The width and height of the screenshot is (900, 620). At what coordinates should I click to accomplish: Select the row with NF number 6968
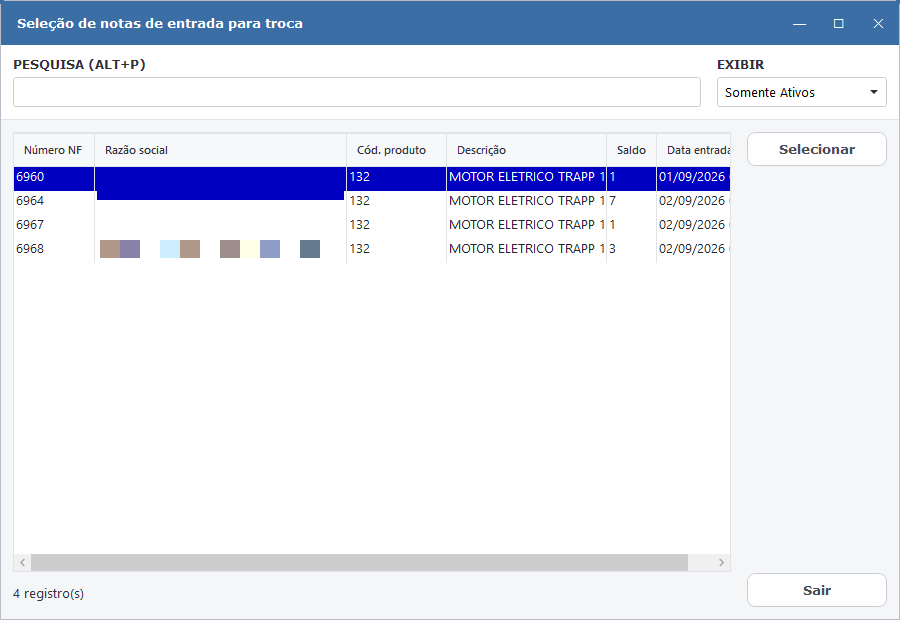371,249
